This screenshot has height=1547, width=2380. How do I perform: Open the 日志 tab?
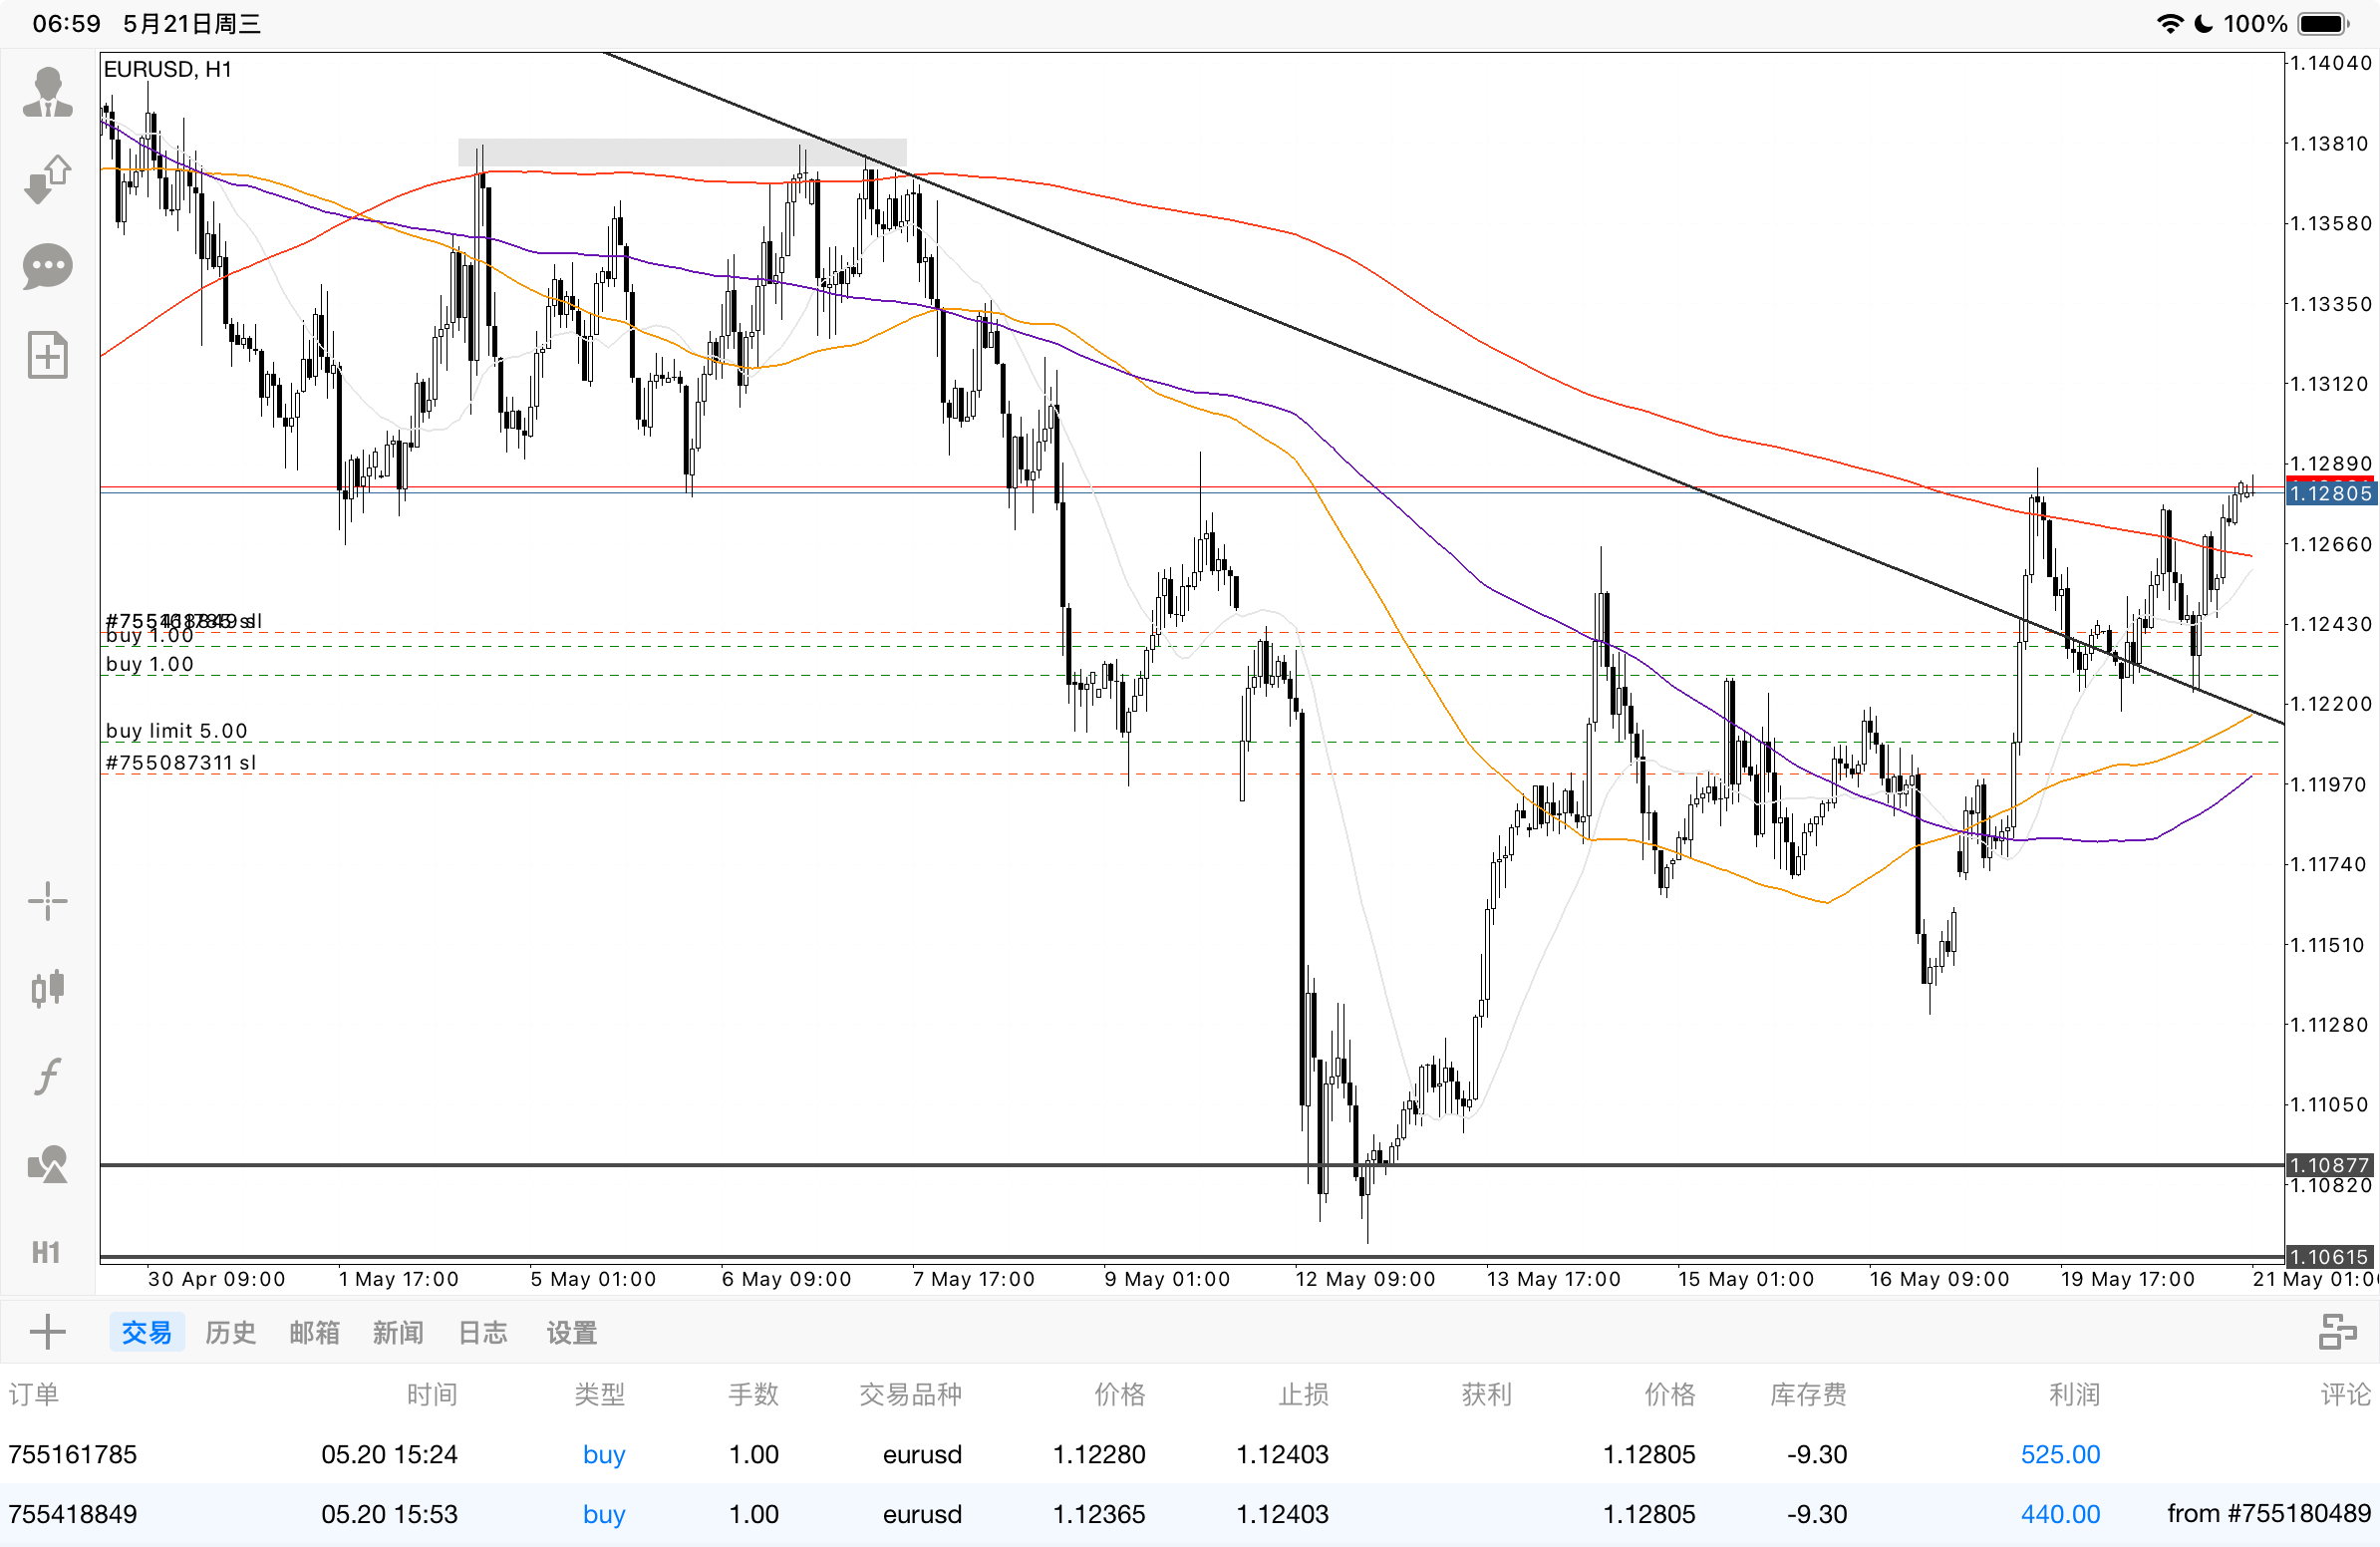pyautogui.click(x=482, y=1332)
